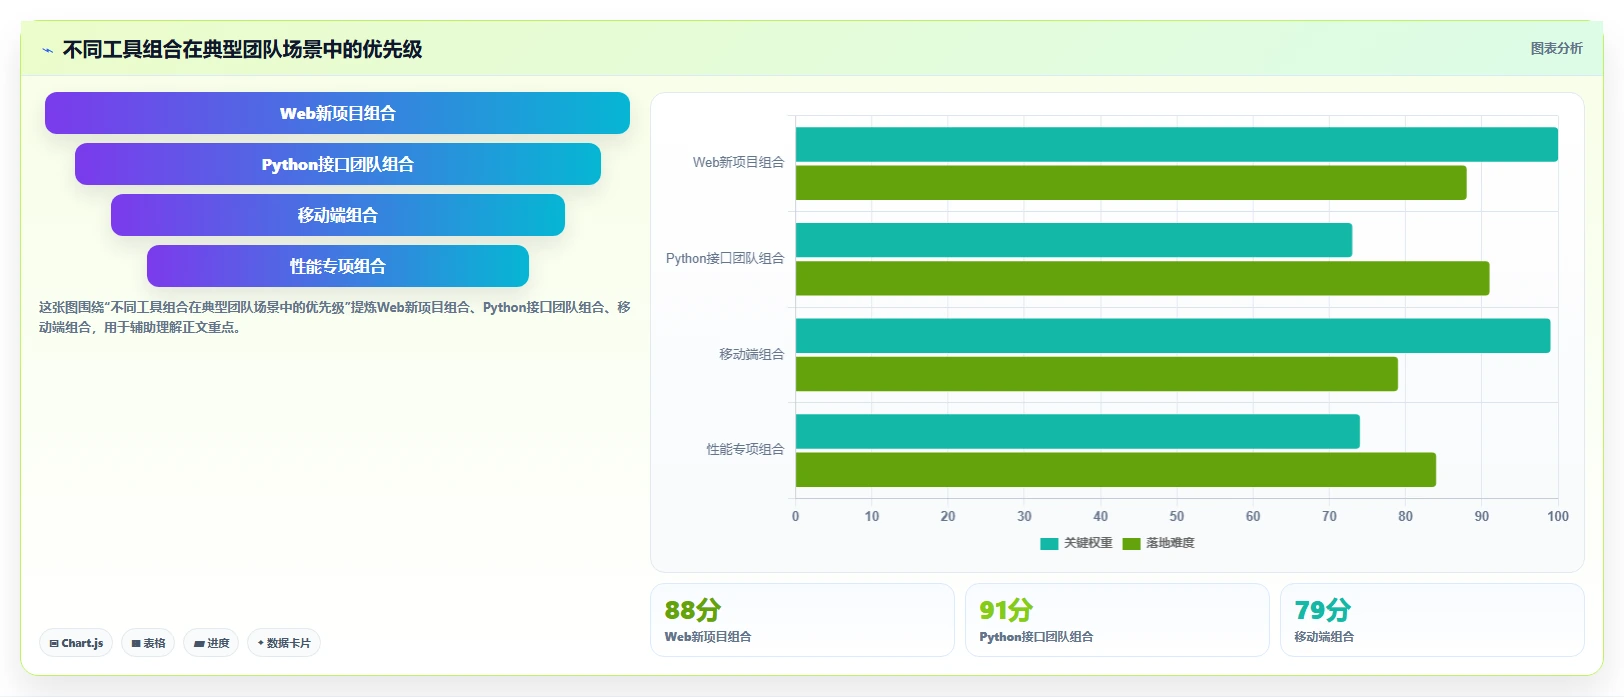Click the 表格 tag chip
The height and width of the screenshot is (697, 1624).
[x=148, y=643]
